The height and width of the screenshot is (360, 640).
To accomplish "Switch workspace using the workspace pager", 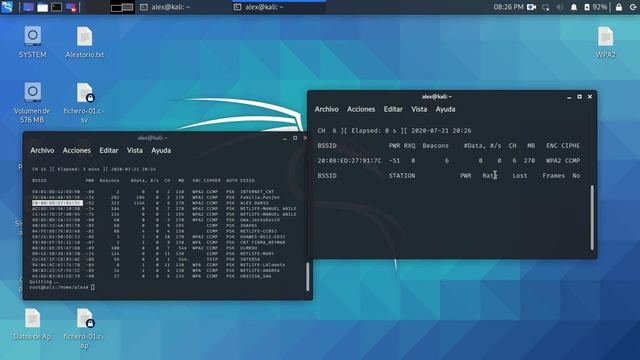I will [122, 7].
